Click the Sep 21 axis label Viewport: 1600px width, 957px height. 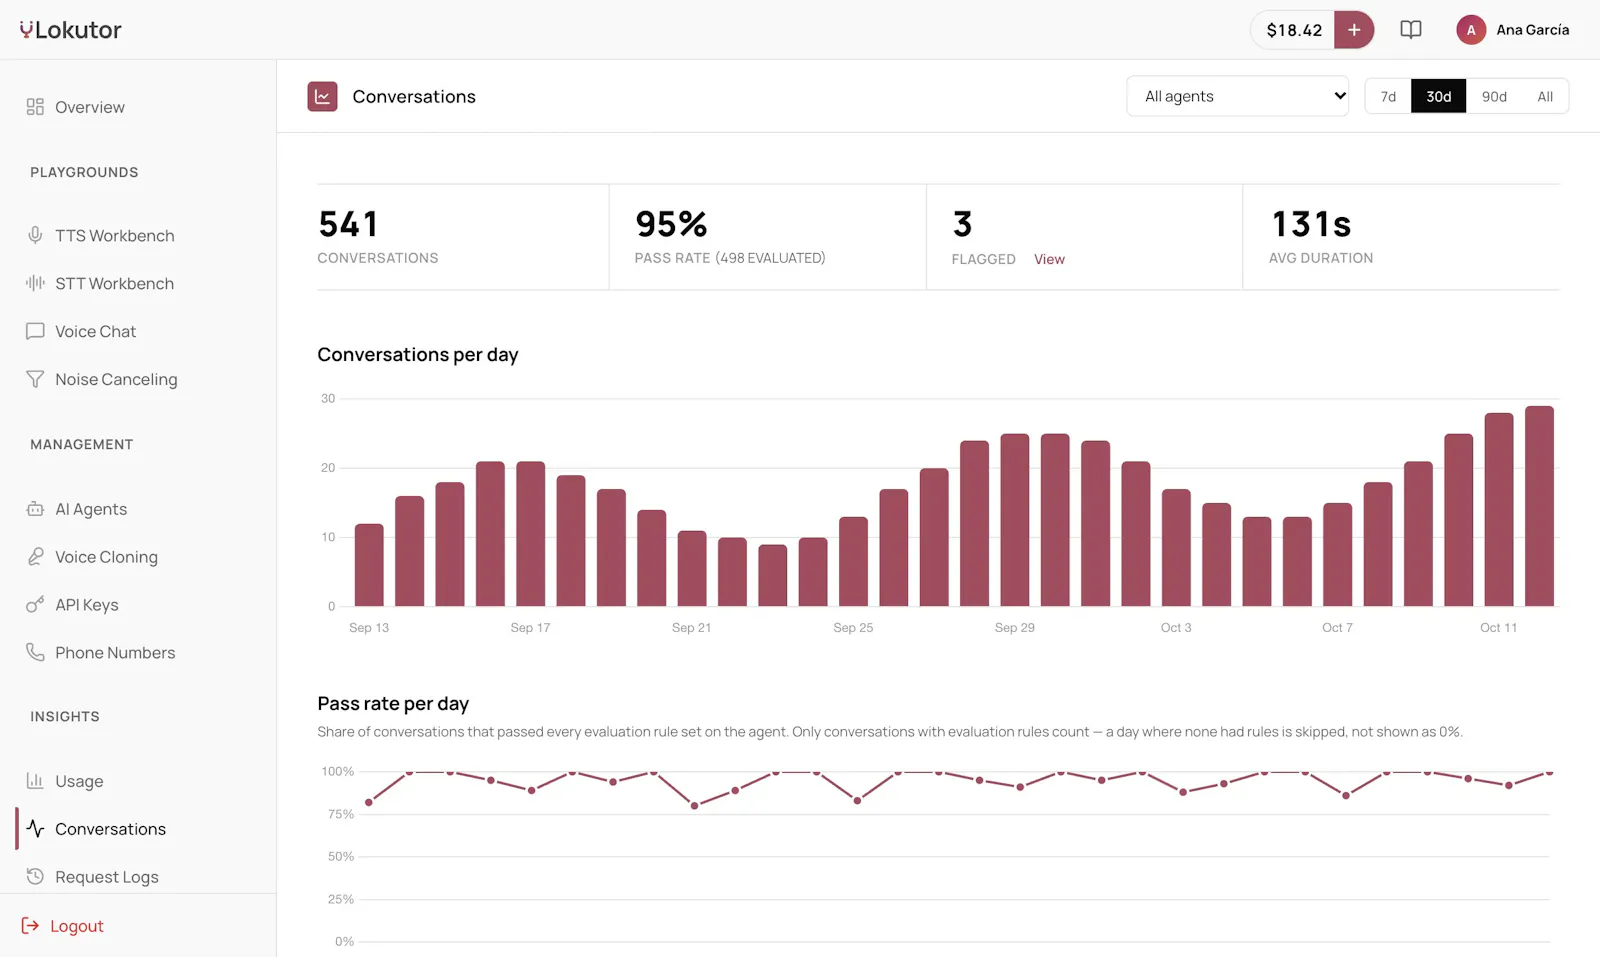[x=691, y=628]
